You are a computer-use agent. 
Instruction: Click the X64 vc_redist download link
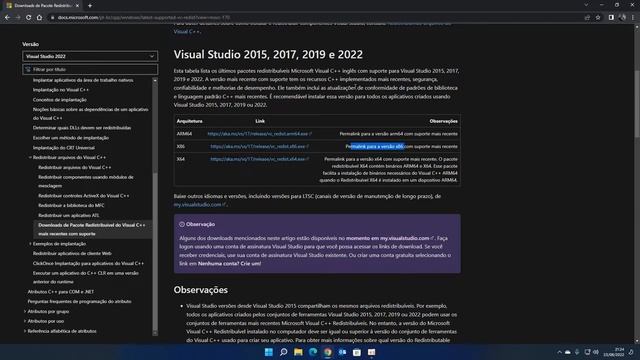point(260,159)
